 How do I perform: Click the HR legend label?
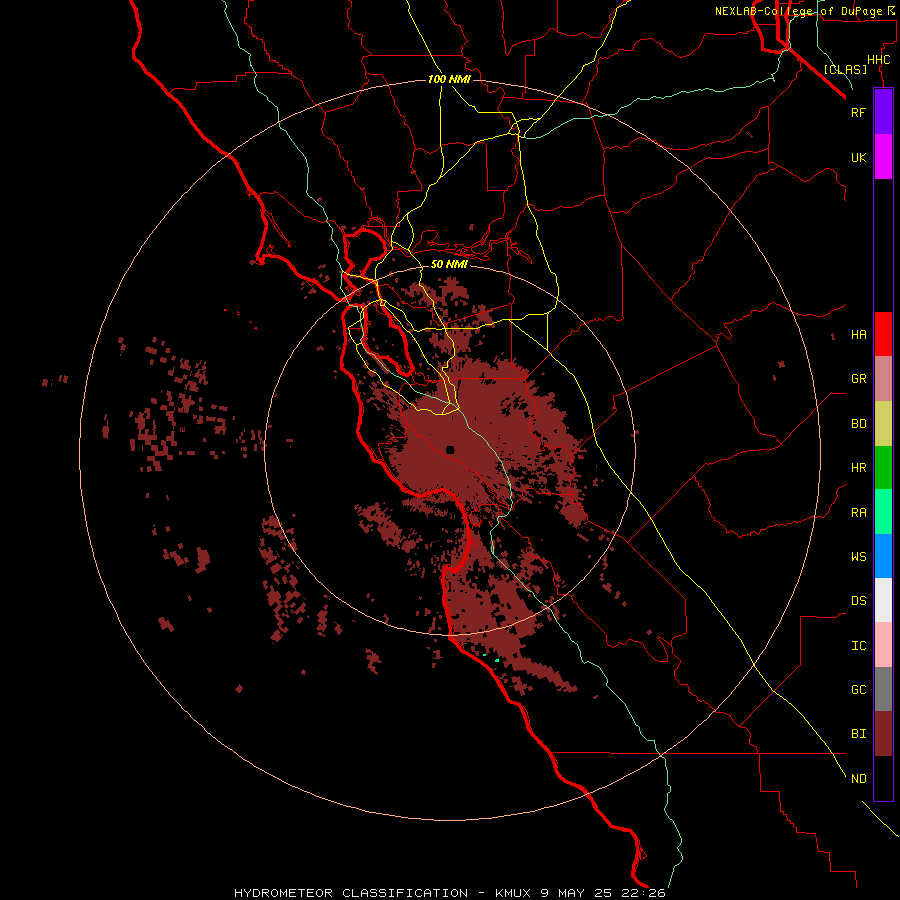click(858, 468)
